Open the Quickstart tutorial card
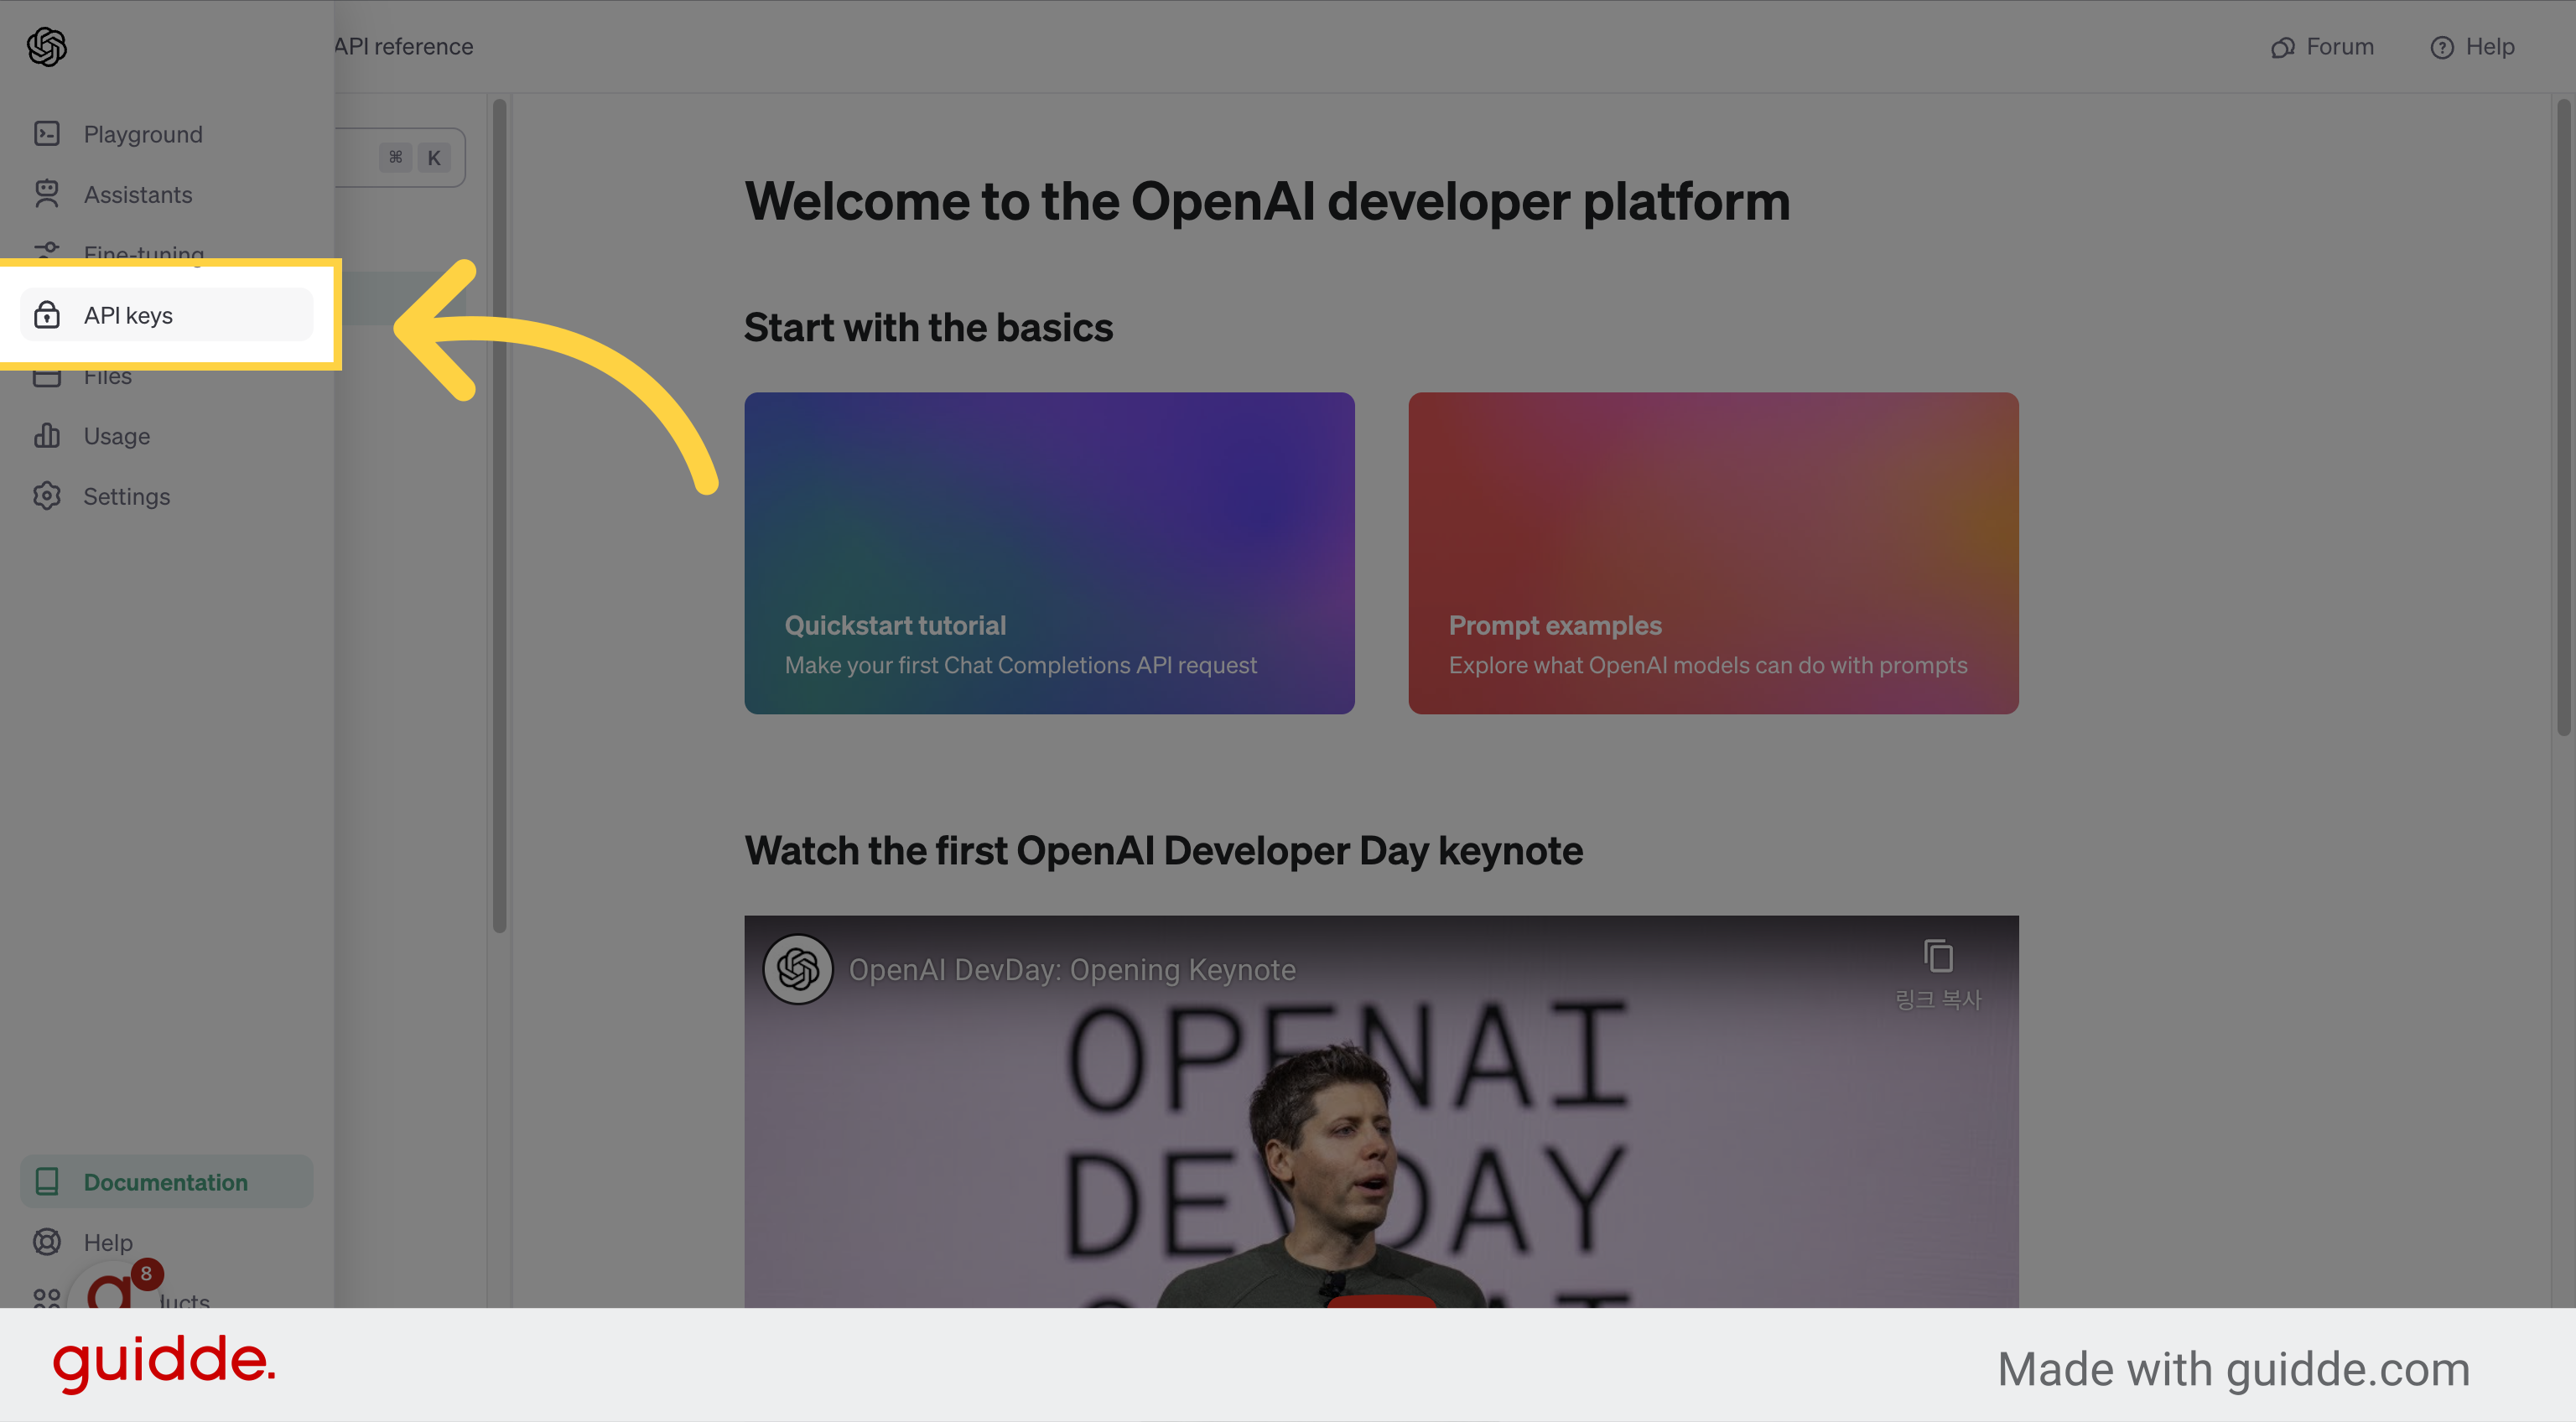 tap(1049, 553)
